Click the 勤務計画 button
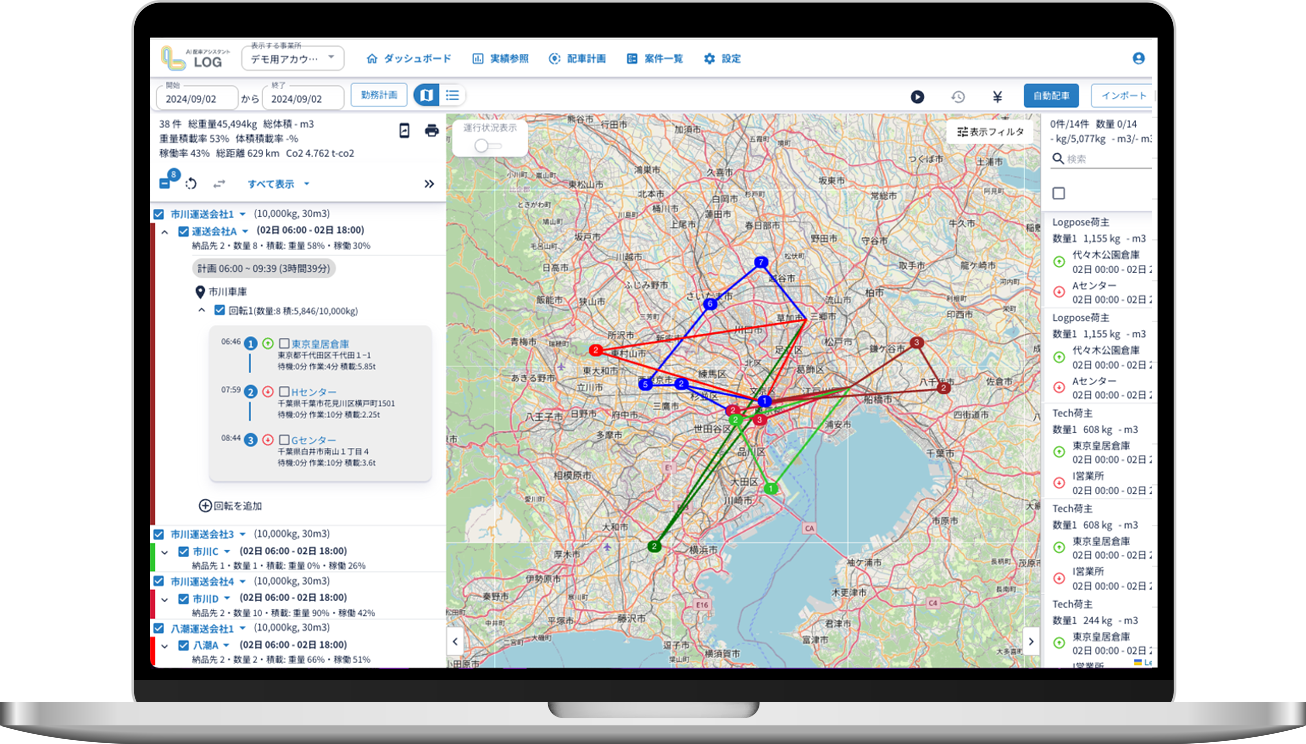1306x744 pixels. point(379,95)
